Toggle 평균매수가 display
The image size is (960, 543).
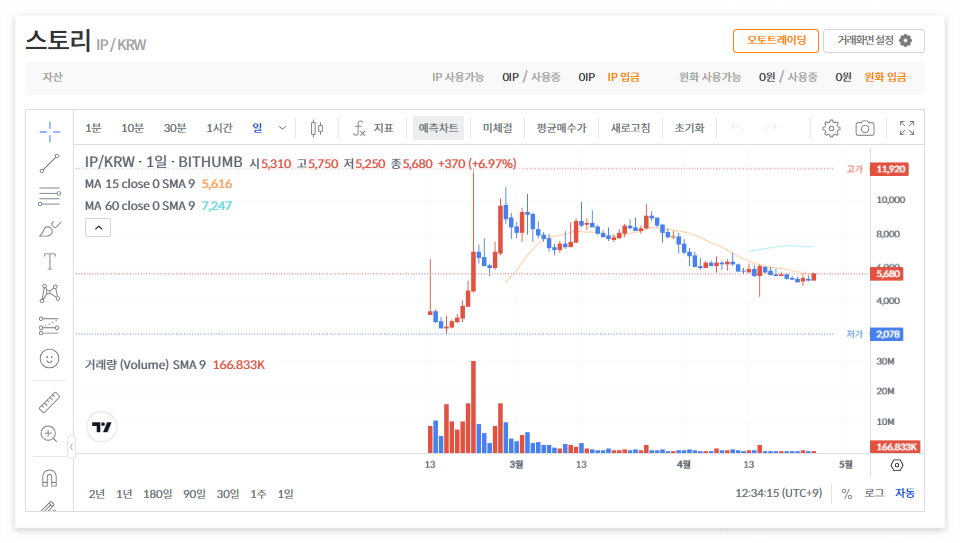click(x=561, y=128)
